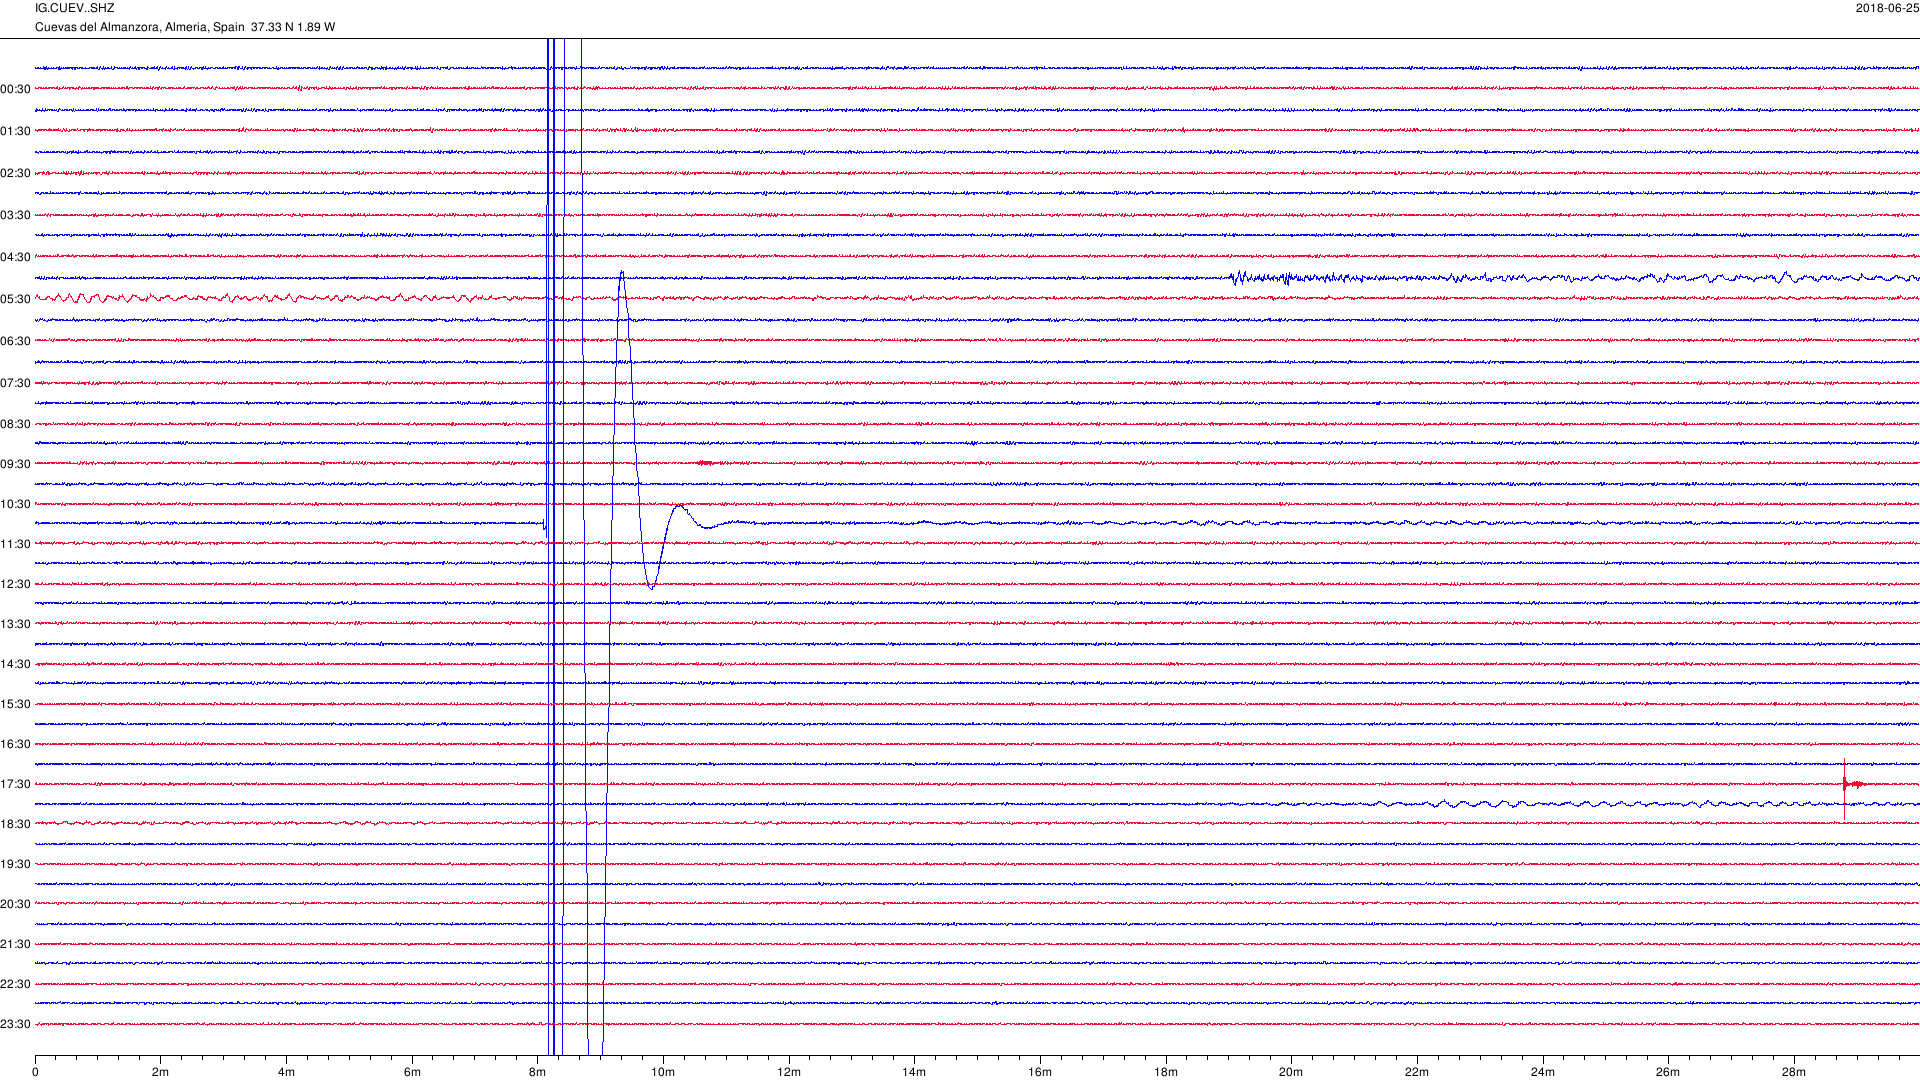Select the 13:30 time label

coord(15,624)
